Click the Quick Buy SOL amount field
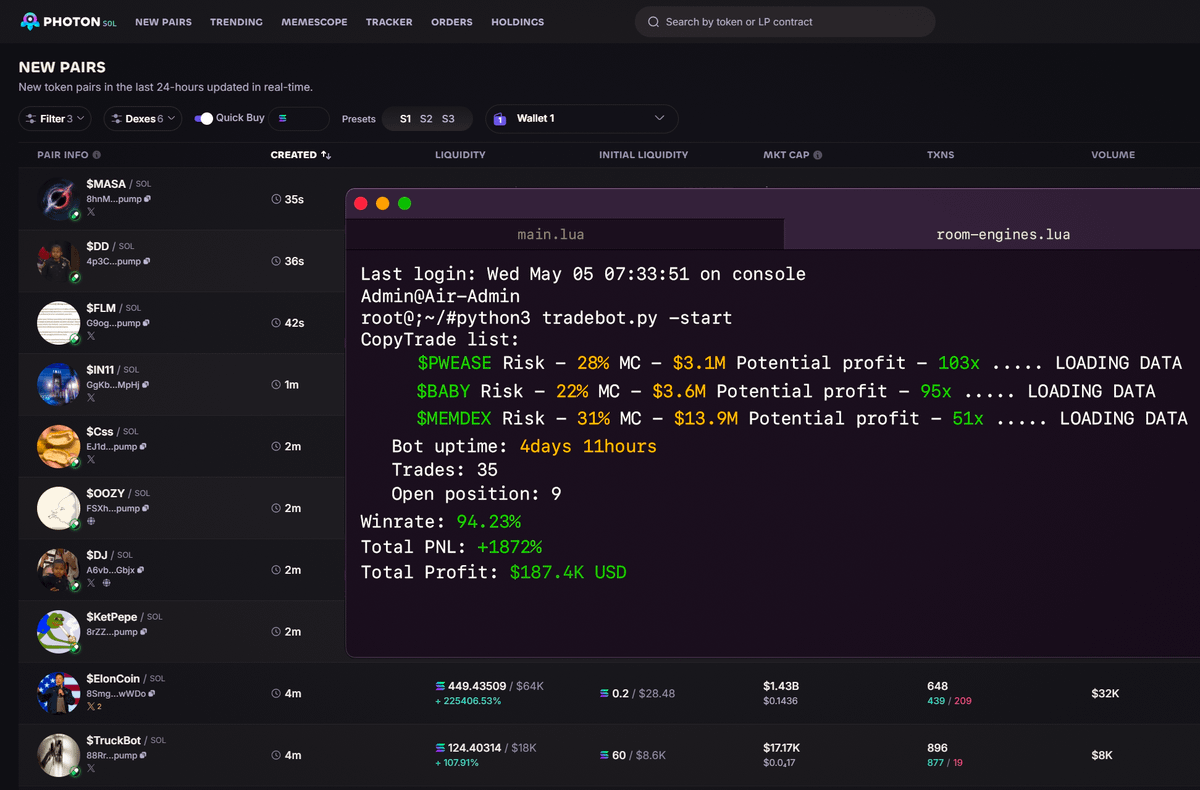 click(x=299, y=119)
